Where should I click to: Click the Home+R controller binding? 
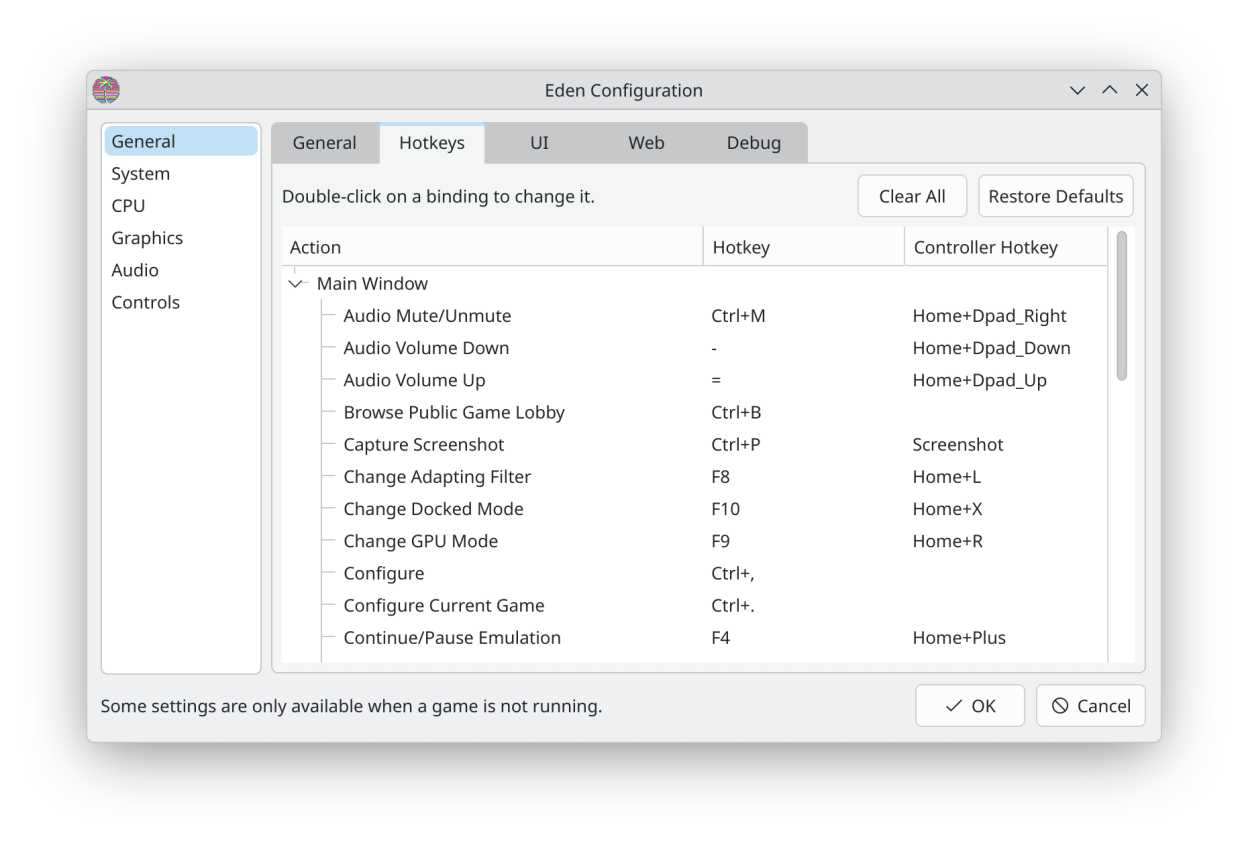click(x=947, y=541)
